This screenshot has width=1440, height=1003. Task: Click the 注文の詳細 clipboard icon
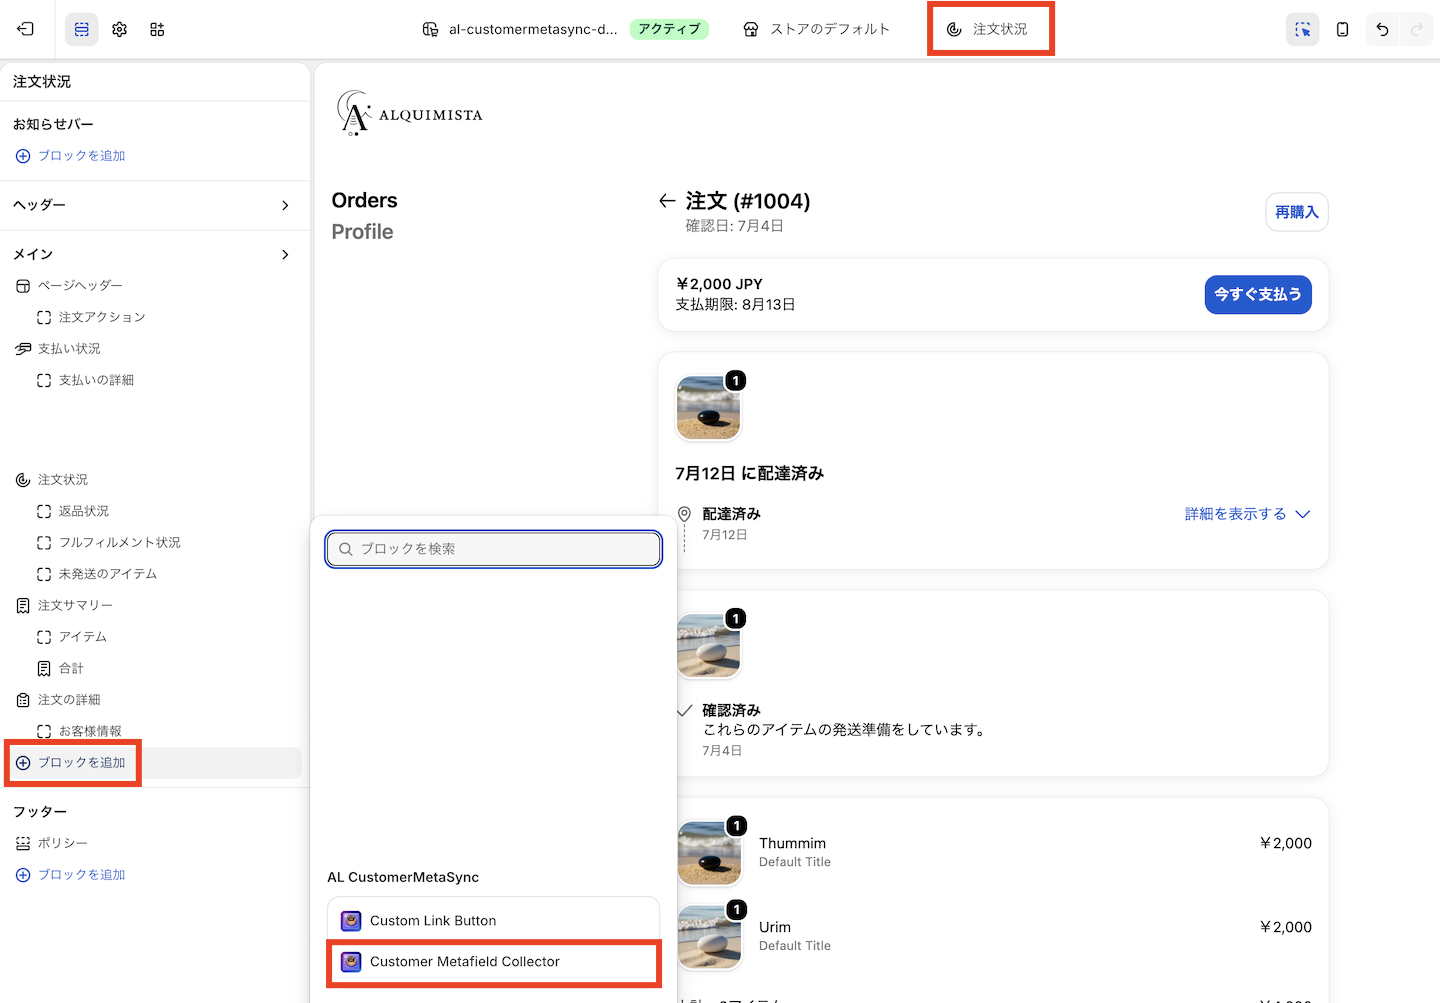23,700
